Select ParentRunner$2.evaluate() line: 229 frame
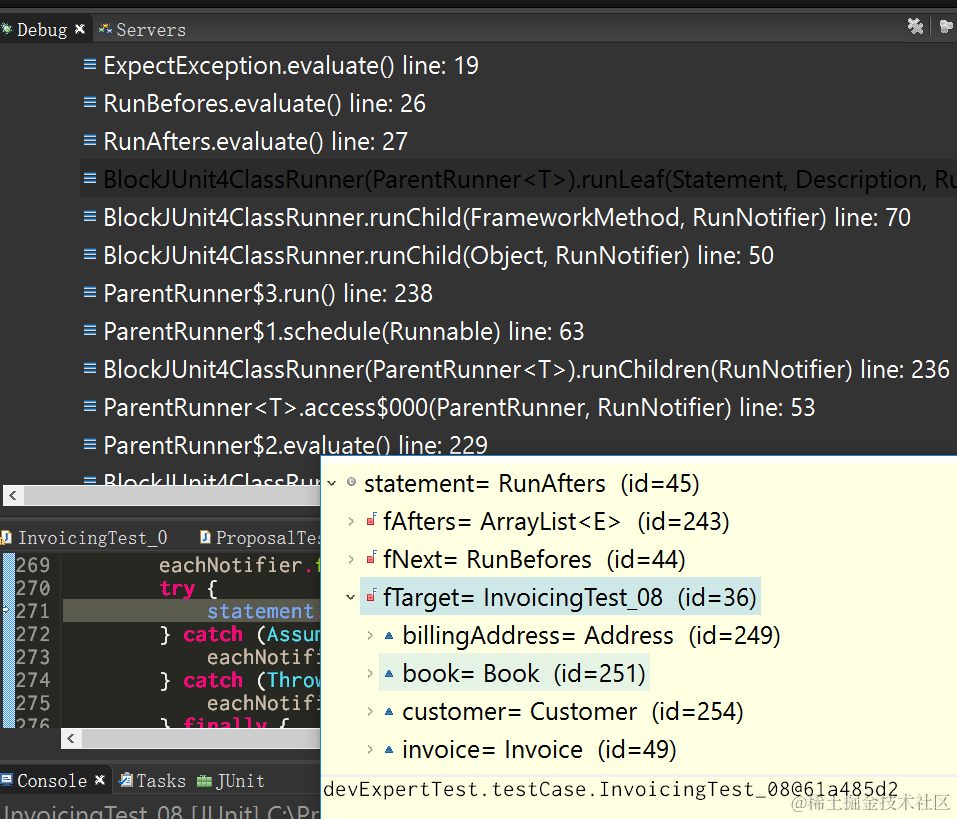Screen dimensions: 957x819 295,446
